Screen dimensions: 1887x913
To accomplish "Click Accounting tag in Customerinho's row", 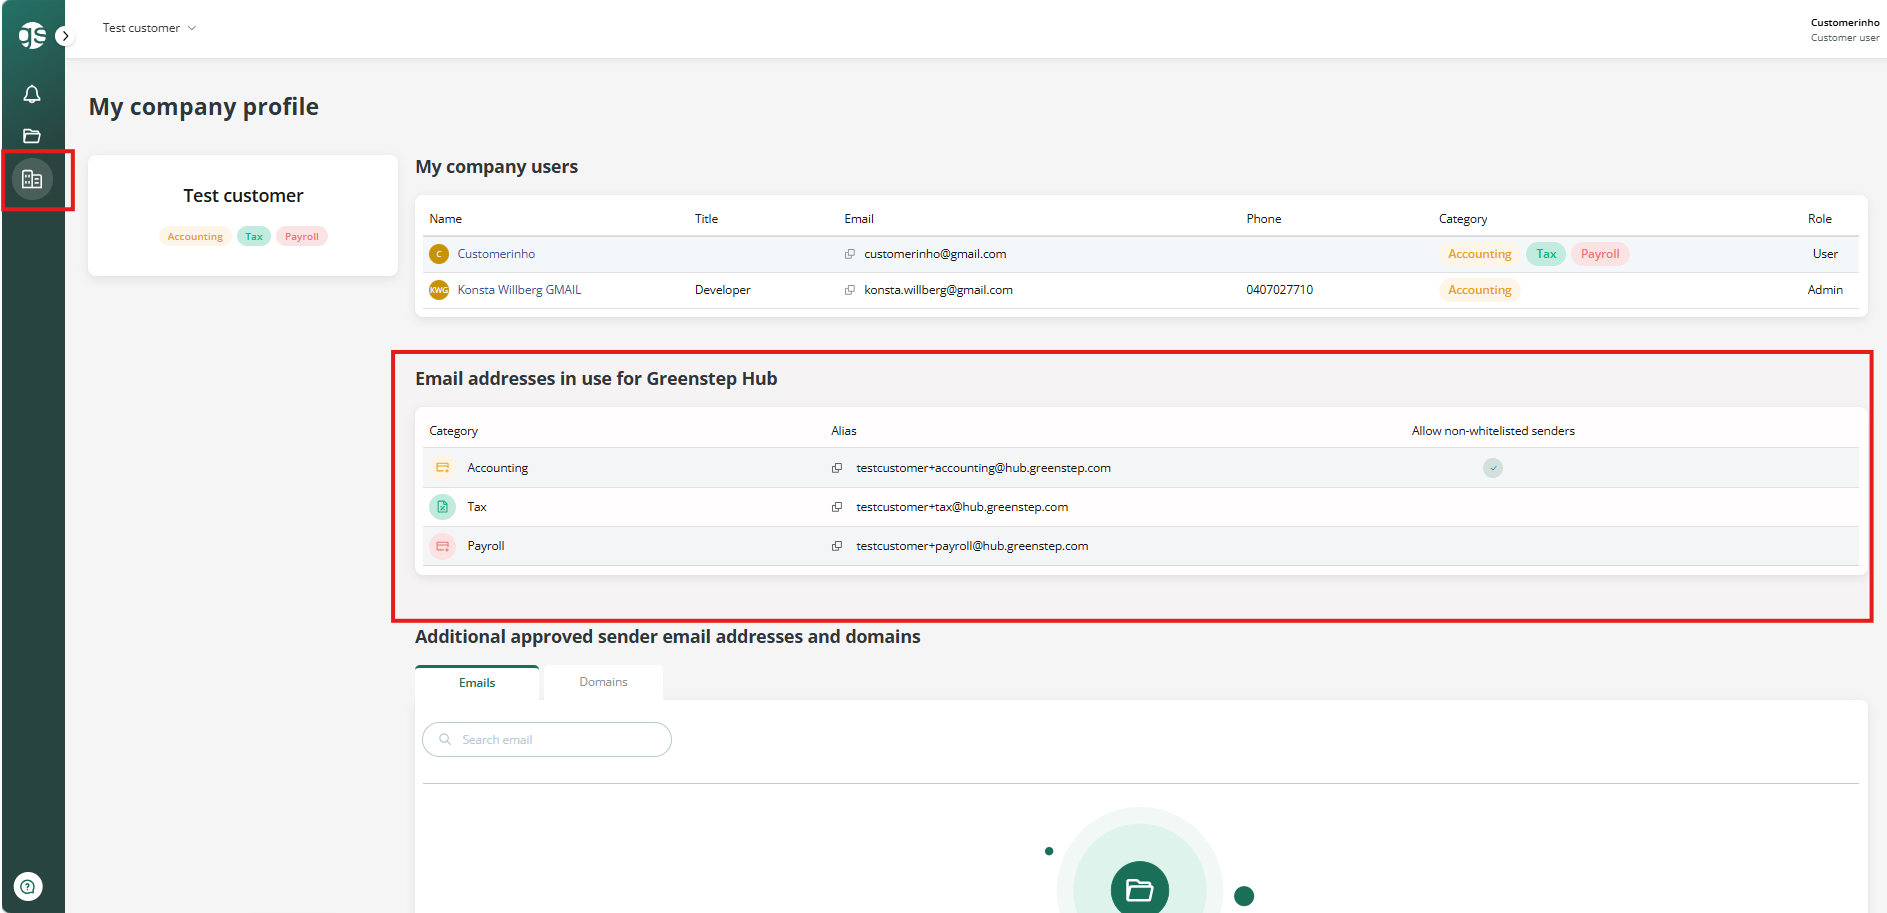I will coord(1480,254).
